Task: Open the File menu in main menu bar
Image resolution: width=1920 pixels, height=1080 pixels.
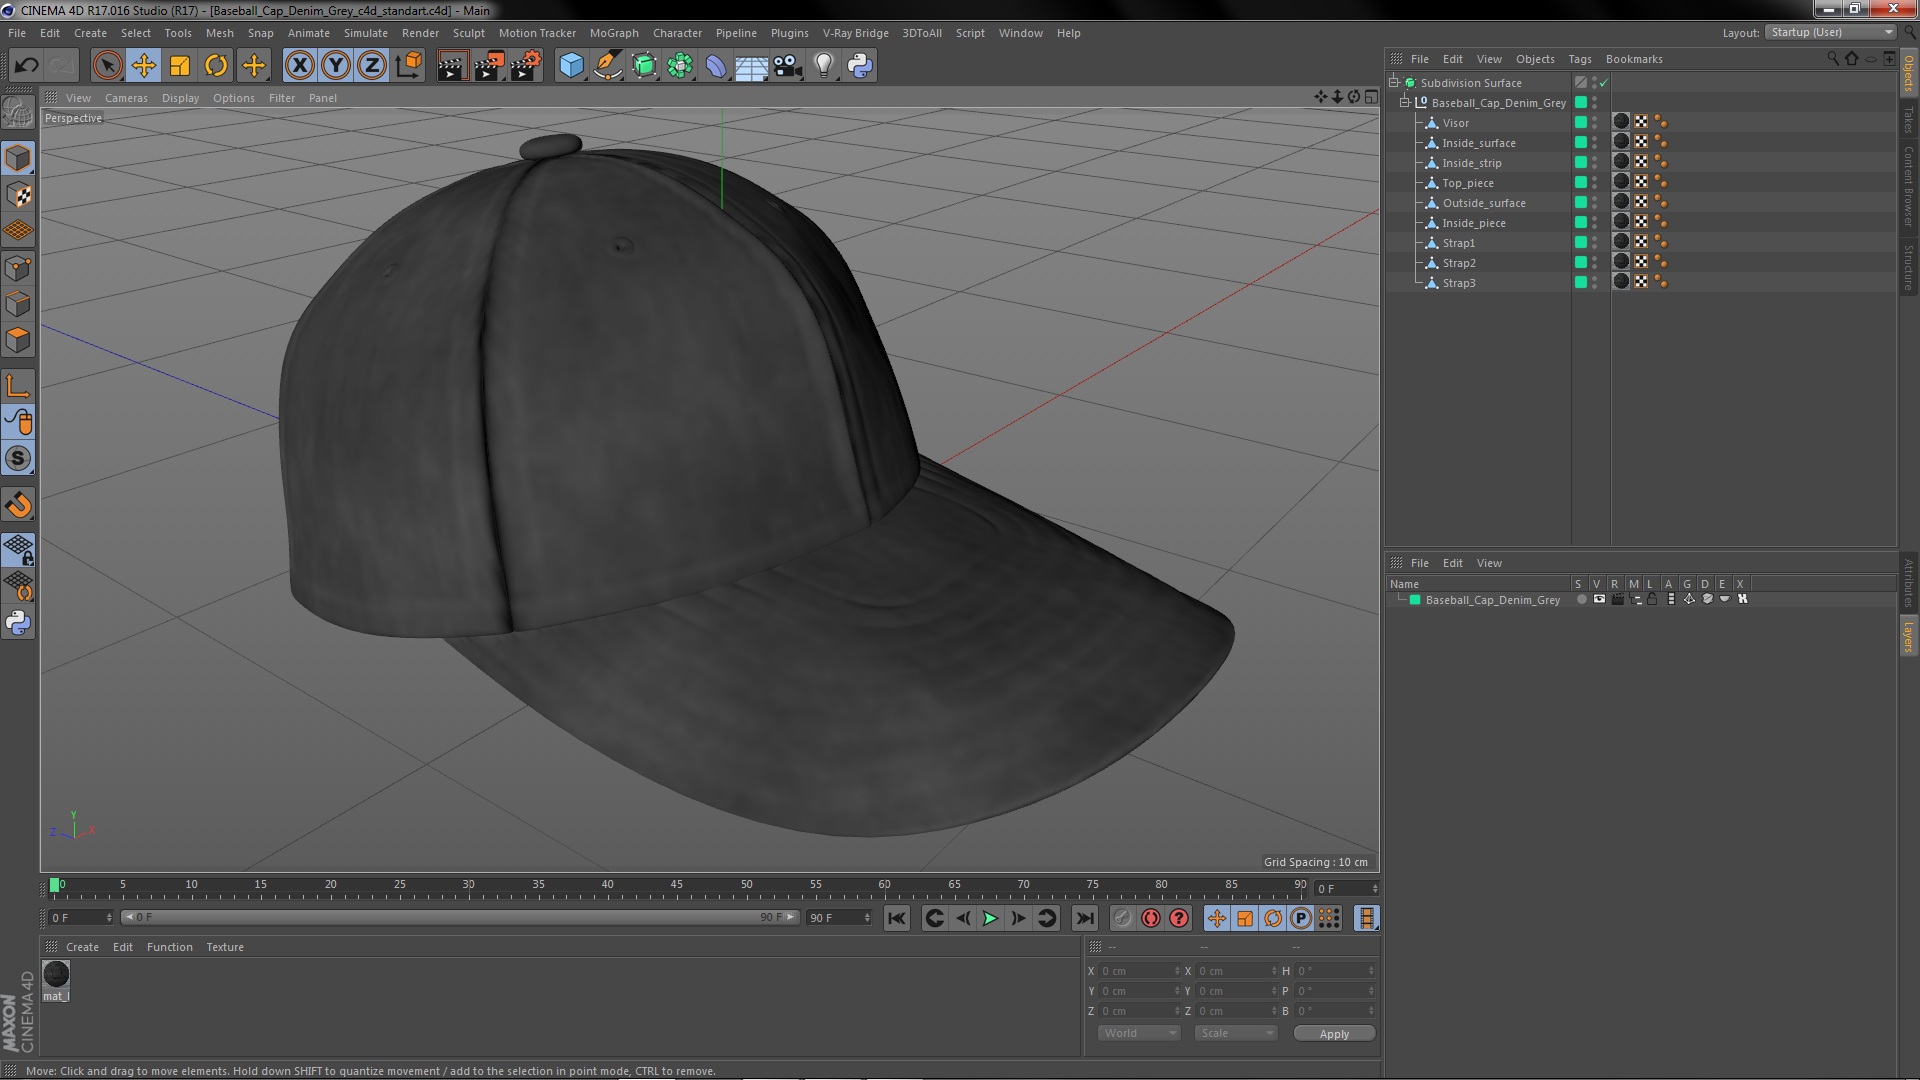Action: [17, 33]
